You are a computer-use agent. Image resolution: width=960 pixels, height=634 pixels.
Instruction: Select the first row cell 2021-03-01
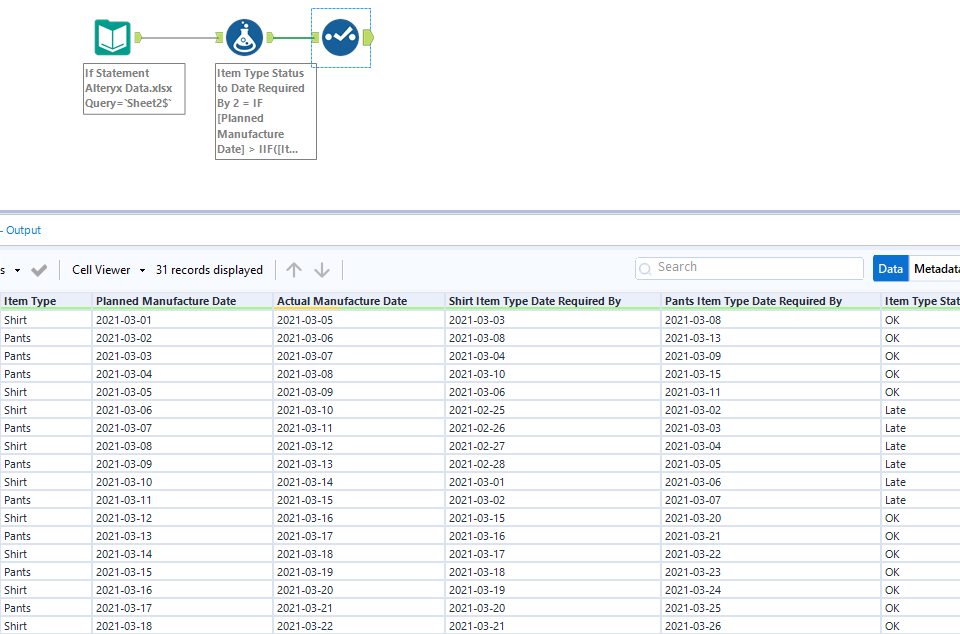124,320
